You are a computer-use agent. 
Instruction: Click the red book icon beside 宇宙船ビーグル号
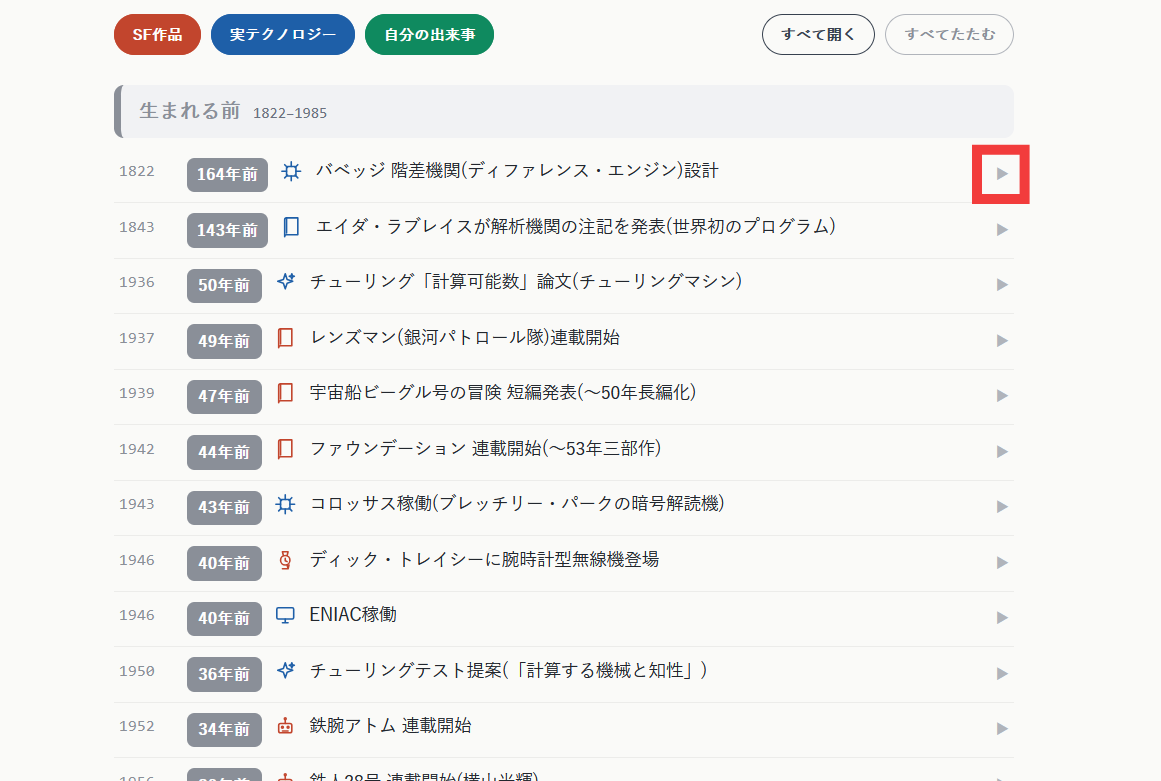coord(285,393)
